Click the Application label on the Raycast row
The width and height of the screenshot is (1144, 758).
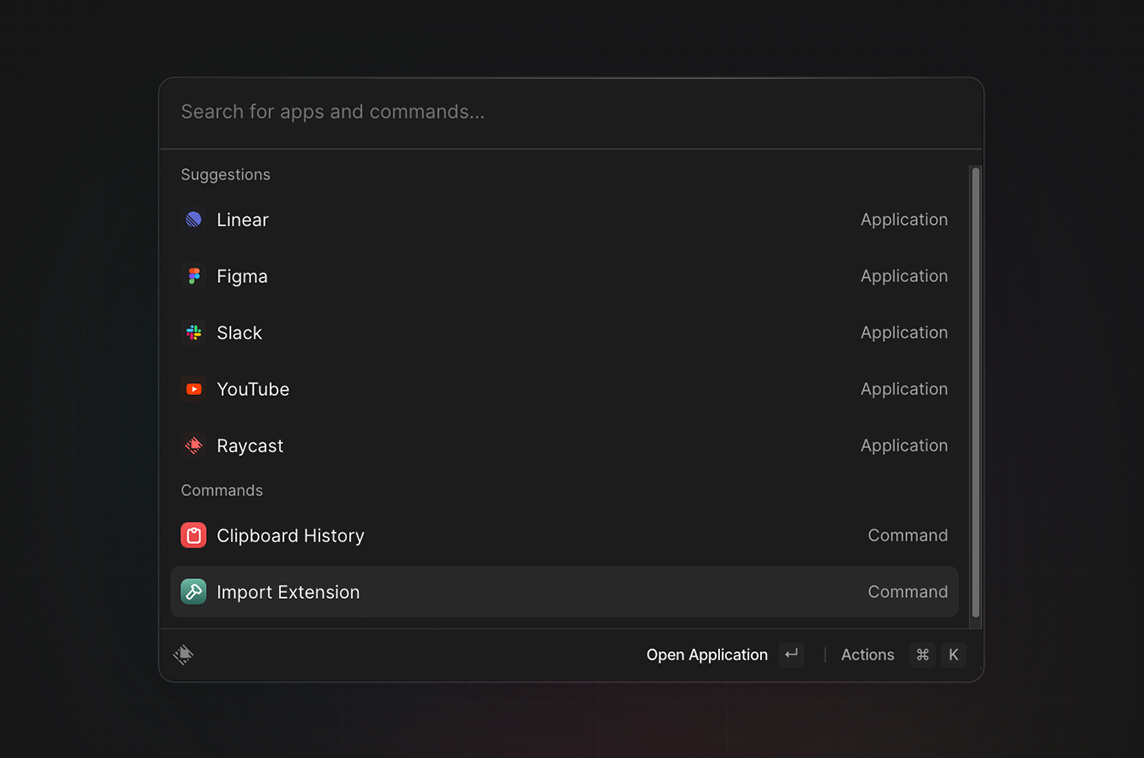pos(904,445)
